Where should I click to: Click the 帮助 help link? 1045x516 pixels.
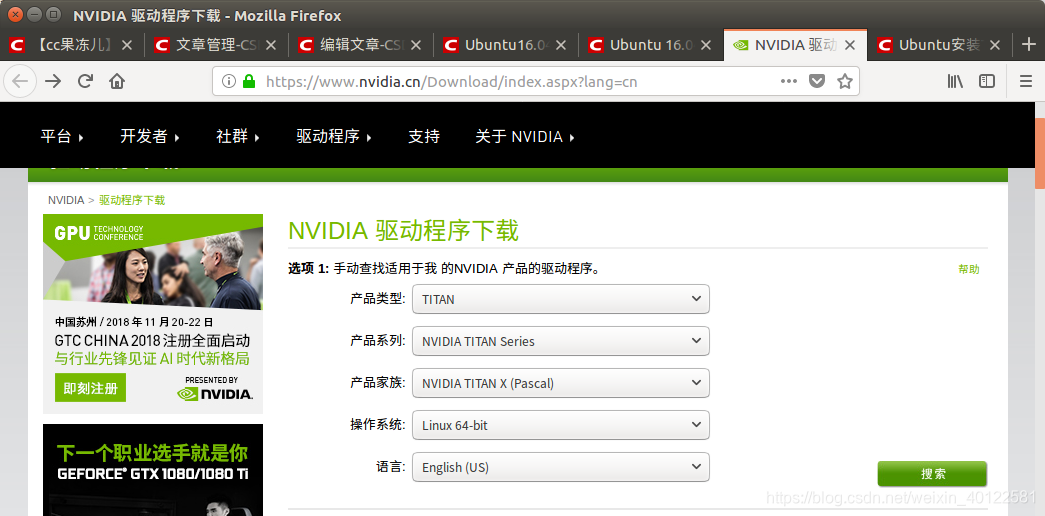point(969,269)
